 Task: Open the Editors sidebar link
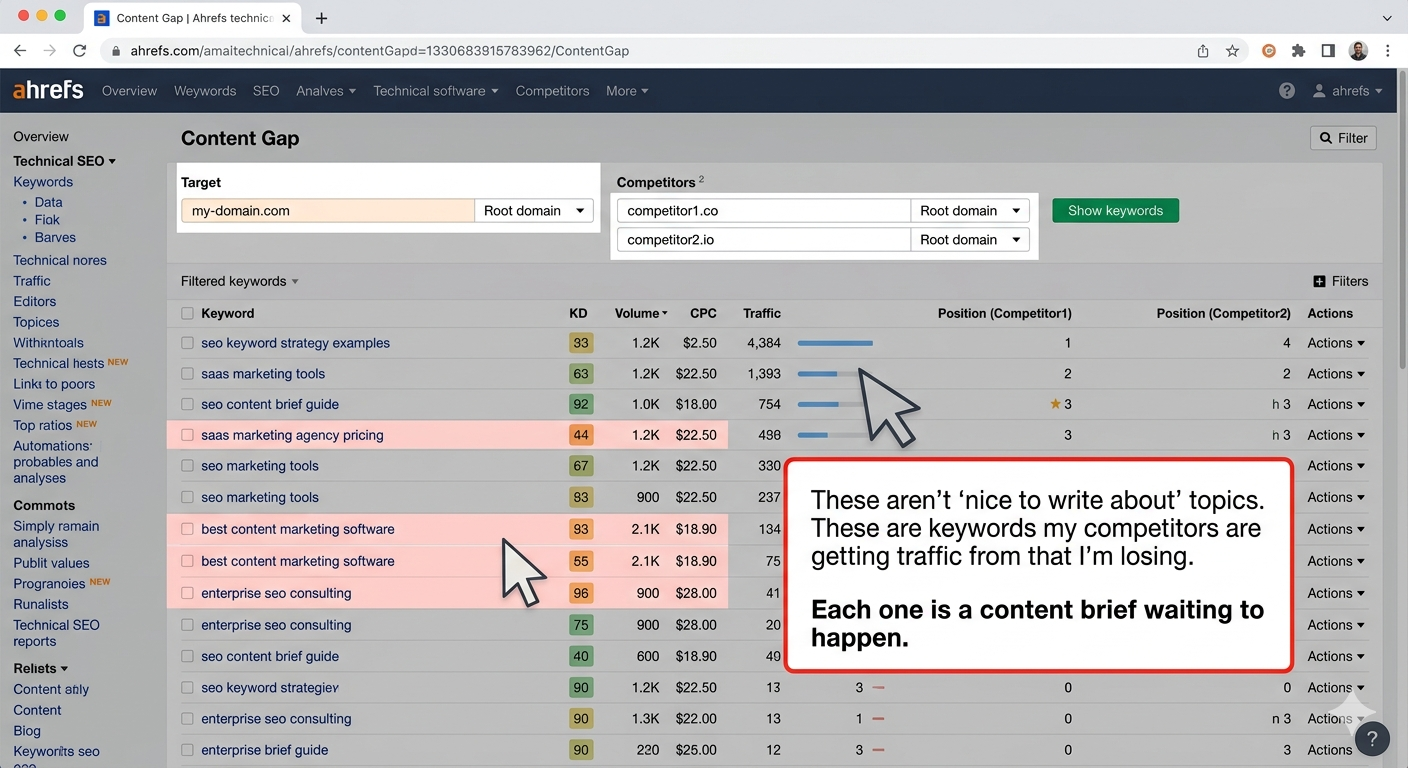(x=35, y=301)
